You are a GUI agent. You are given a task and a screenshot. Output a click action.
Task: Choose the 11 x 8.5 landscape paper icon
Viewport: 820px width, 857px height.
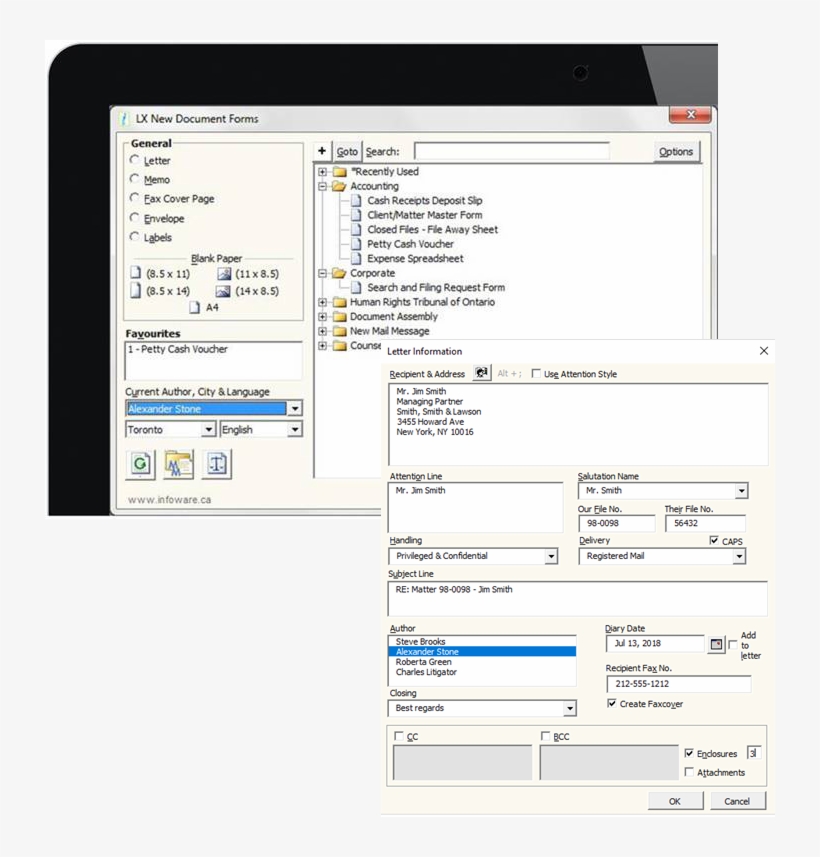224,273
